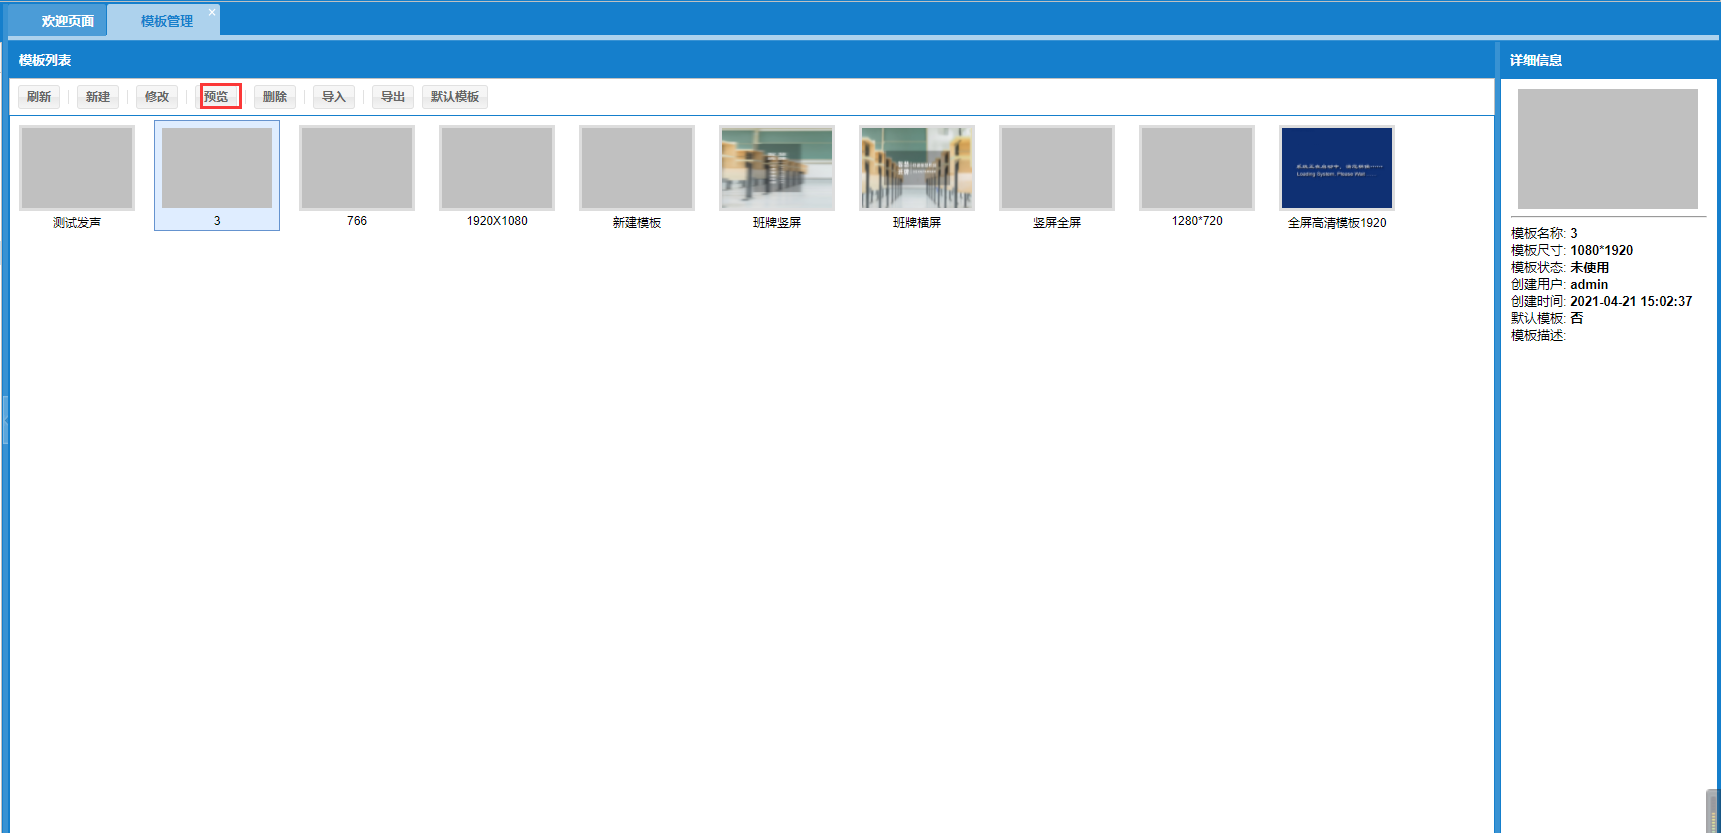Click the creation time 2021-04-21 15:02:37

[x=1631, y=302]
